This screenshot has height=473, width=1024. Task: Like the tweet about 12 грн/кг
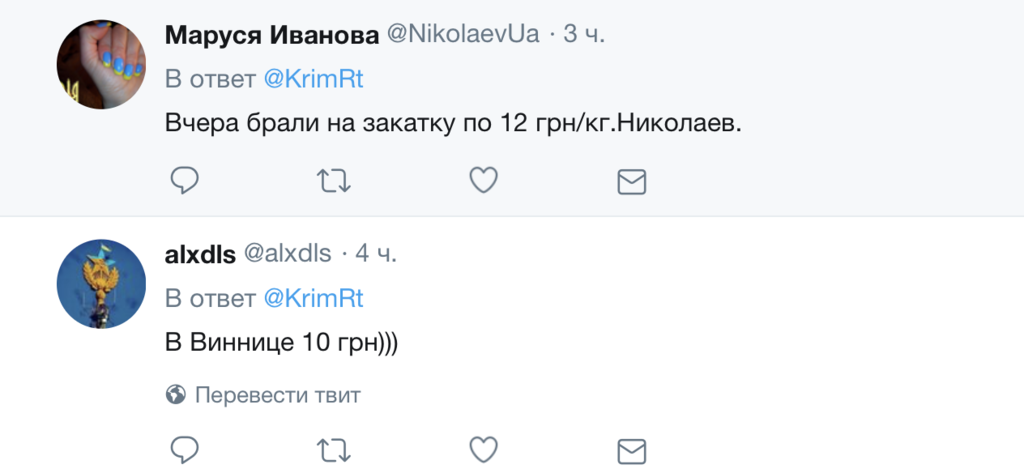point(483,181)
